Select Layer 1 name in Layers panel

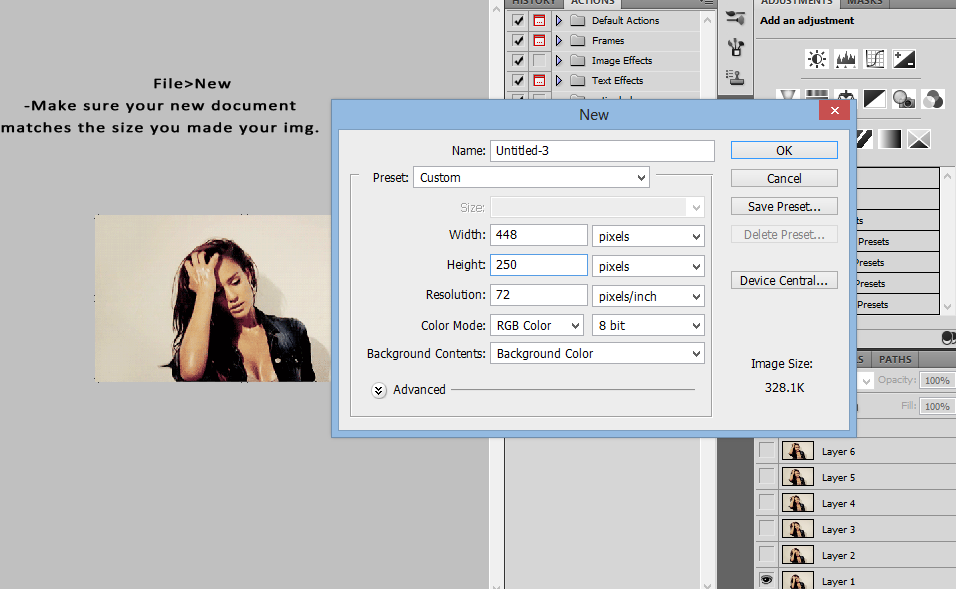838,581
